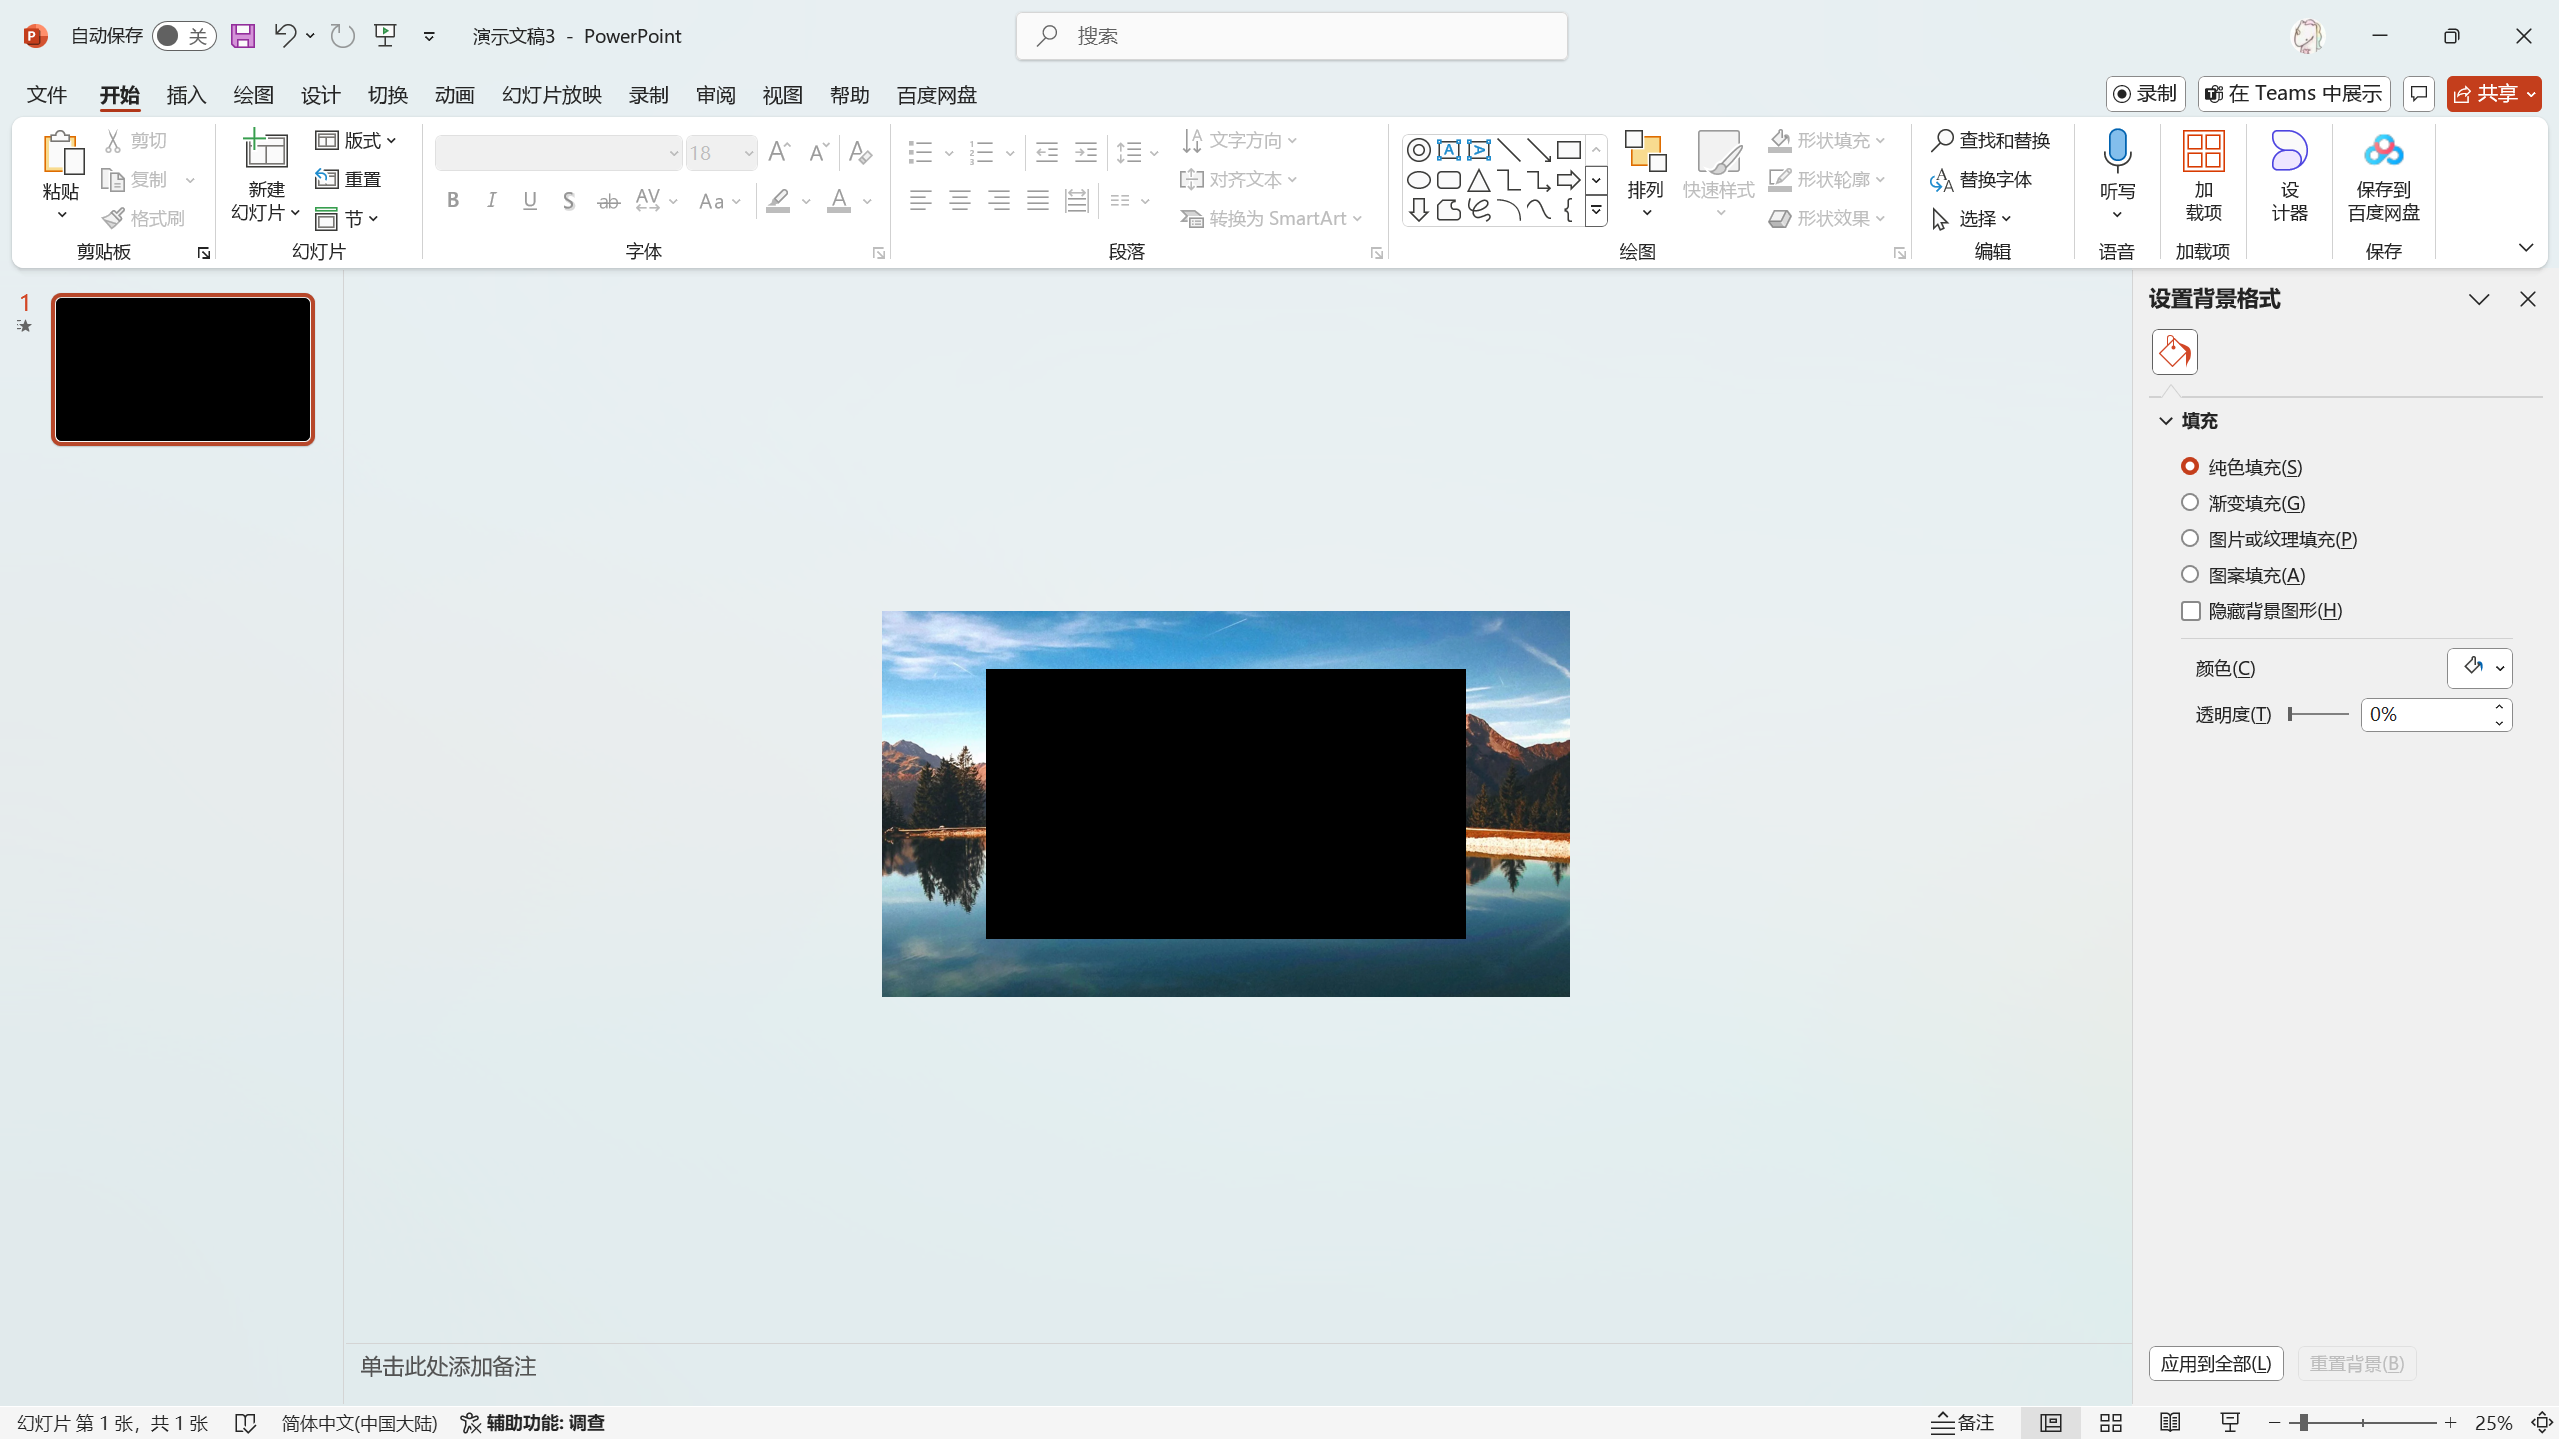The width and height of the screenshot is (2559, 1439).
Task: Switch to the Transitions (切换) tab
Action: click(x=387, y=95)
